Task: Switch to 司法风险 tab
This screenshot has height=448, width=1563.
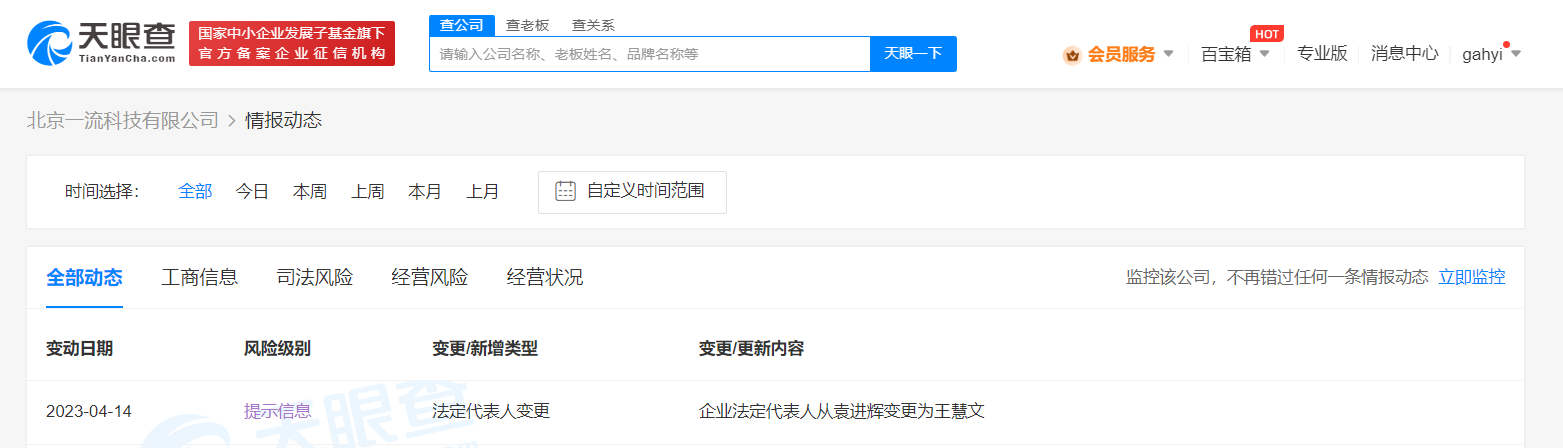Action: 315,278
